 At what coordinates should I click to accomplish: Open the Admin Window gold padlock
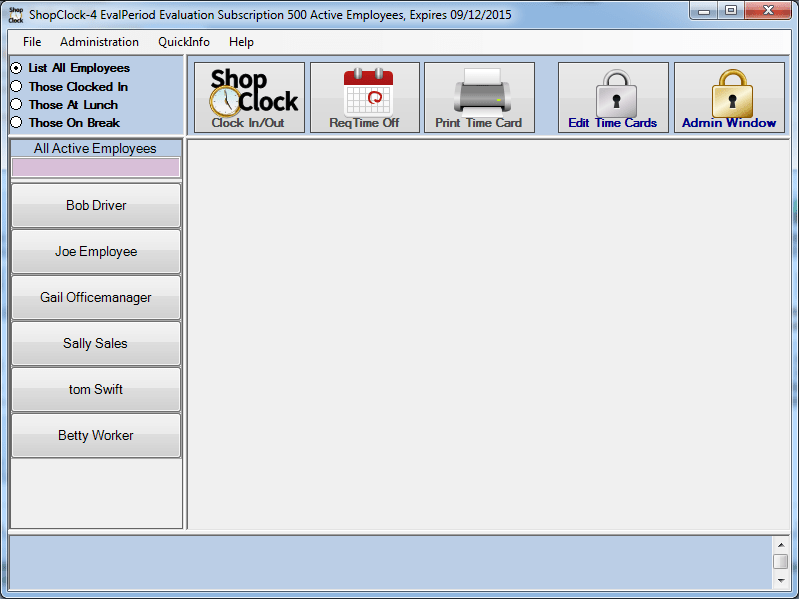click(x=729, y=97)
